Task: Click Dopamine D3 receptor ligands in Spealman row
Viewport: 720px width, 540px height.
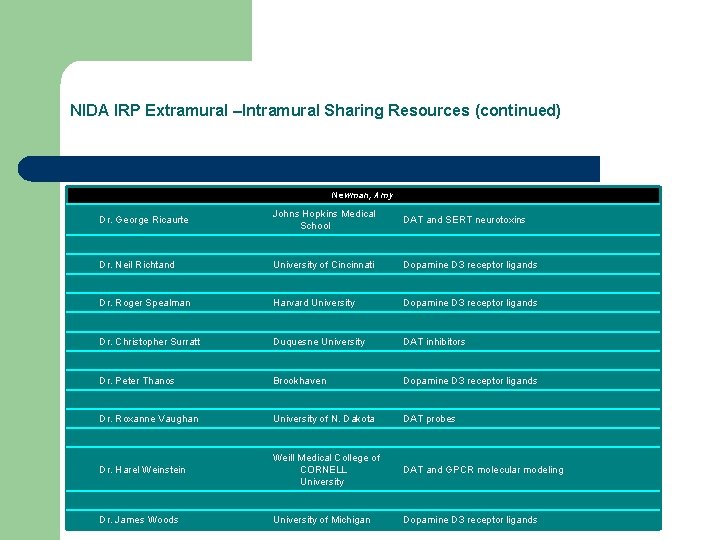Action: click(x=470, y=303)
